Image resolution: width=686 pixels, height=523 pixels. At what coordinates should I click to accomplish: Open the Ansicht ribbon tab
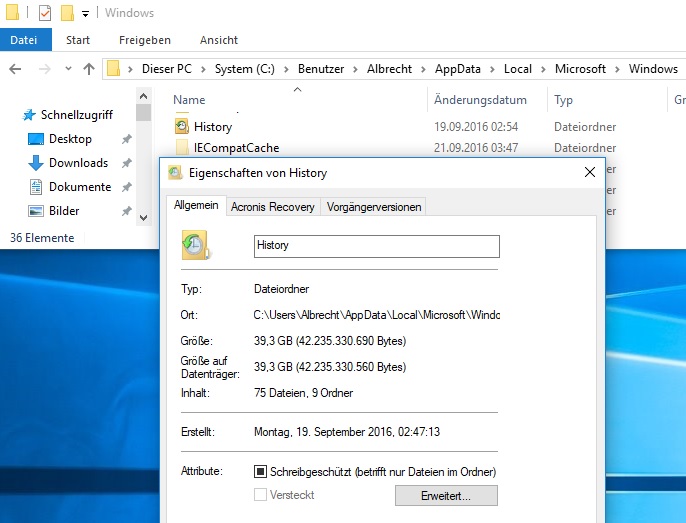(219, 40)
